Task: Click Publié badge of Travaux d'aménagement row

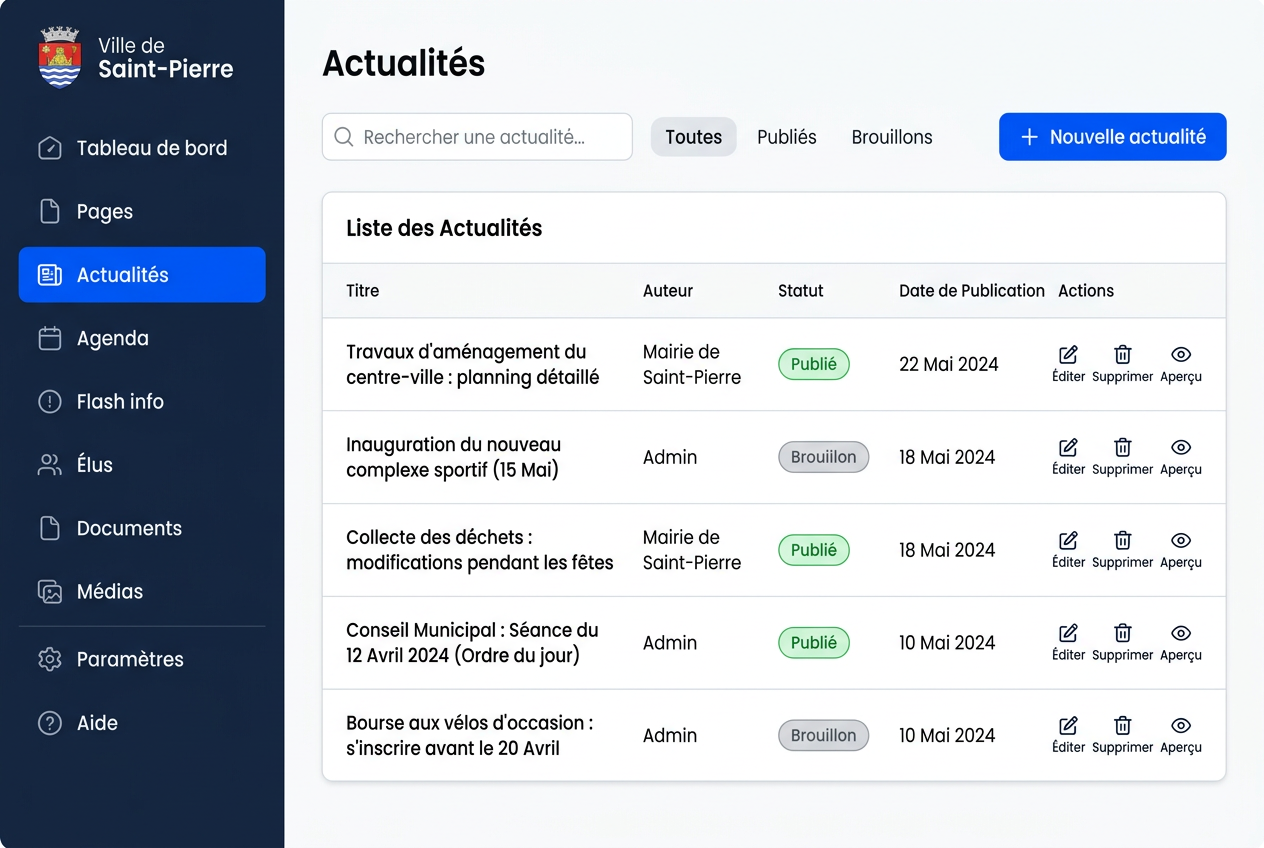Action: coord(814,364)
